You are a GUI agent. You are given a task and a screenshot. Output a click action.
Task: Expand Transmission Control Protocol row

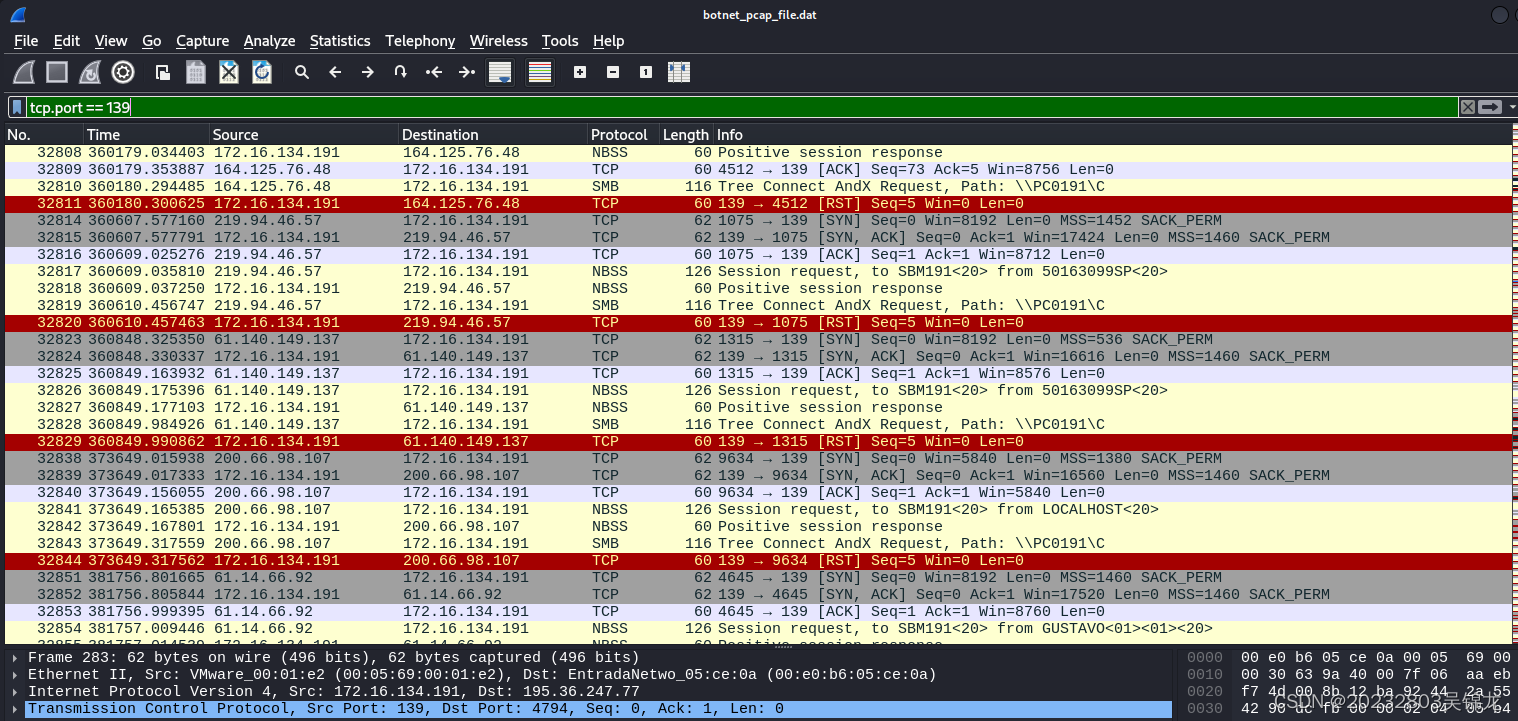point(14,709)
